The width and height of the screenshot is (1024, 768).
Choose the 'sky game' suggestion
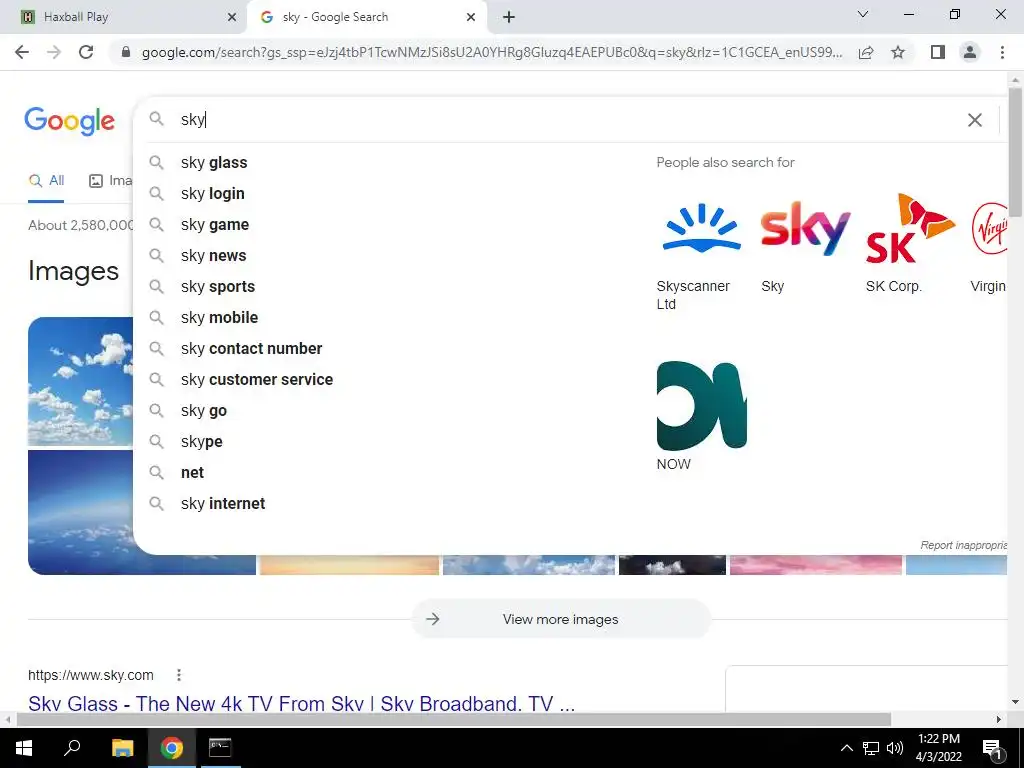(214, 225)
